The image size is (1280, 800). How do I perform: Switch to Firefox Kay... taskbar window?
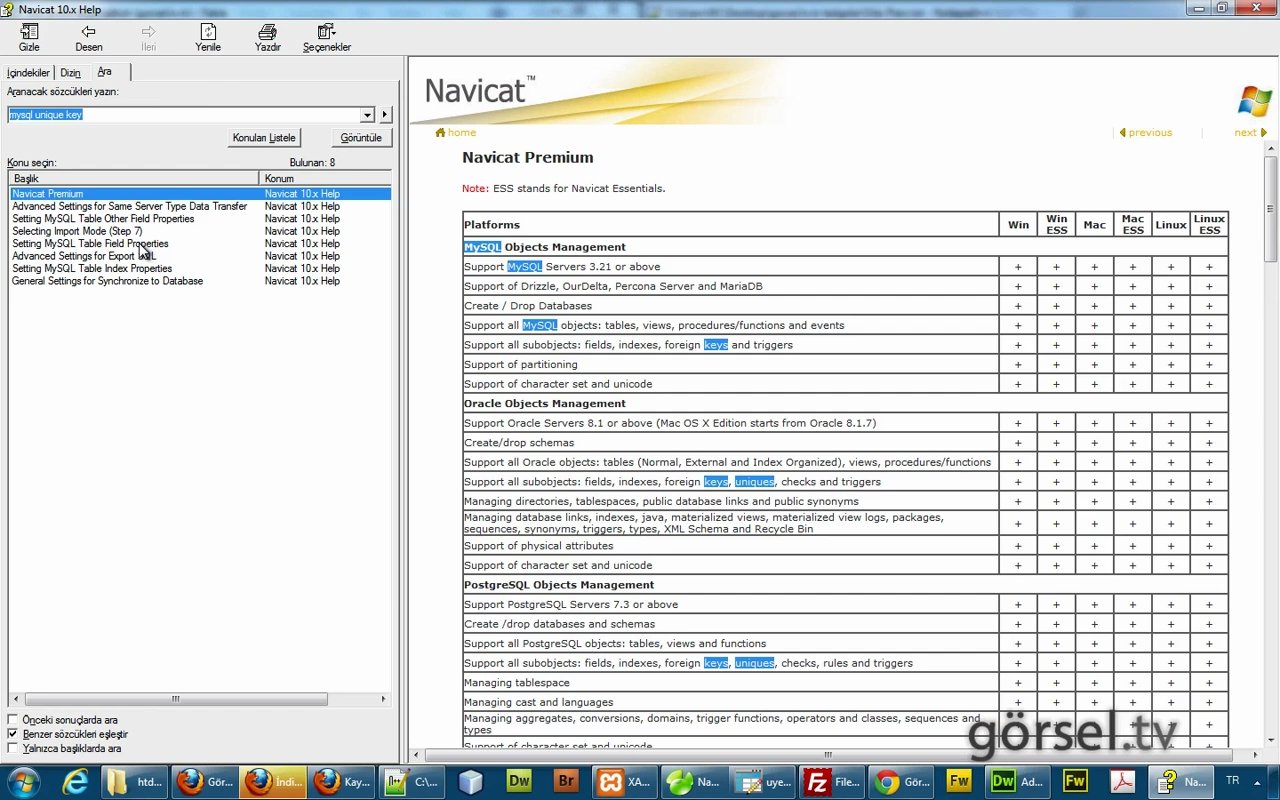click(x=341, y=781)
